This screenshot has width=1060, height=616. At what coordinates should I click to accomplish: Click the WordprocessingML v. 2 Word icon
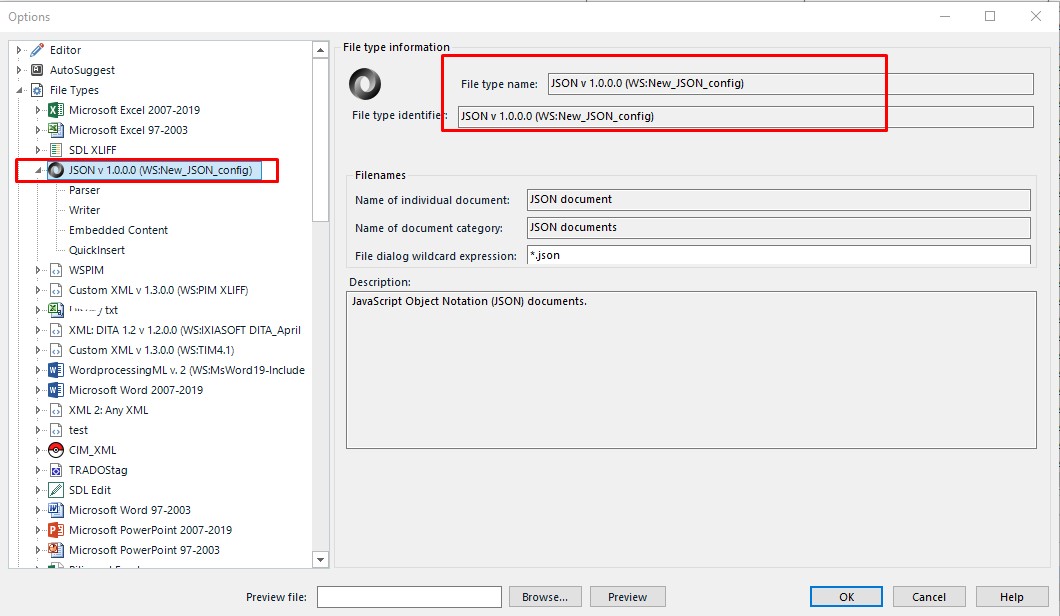(x=56, y=371)
